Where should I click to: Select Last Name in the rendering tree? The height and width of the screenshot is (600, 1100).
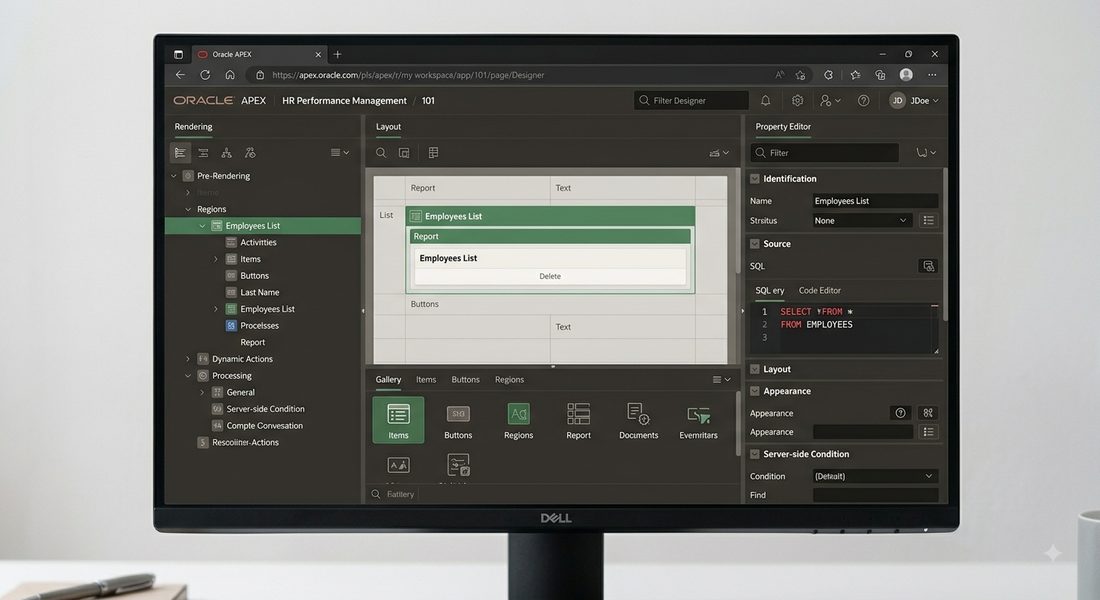pyautogui.click(x=260, y=293)
